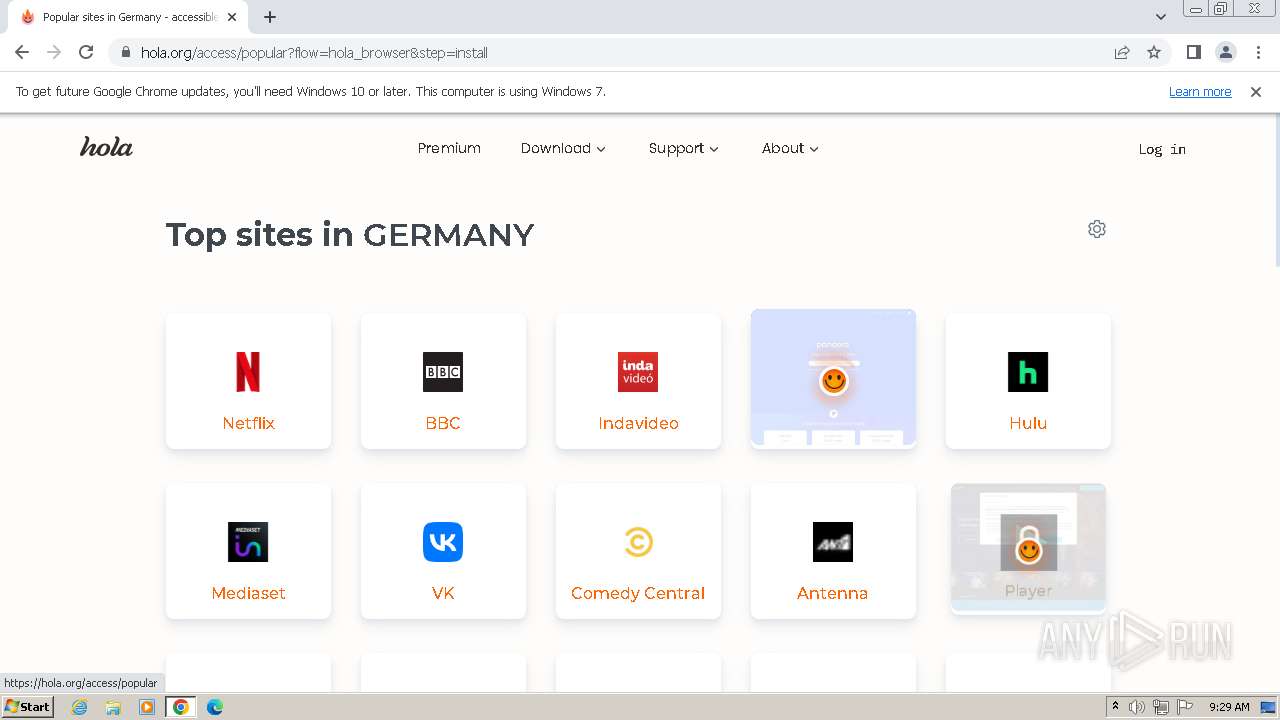1280x720 pixels.
Task: Open a new browser tab
Action: coord(270,17)
